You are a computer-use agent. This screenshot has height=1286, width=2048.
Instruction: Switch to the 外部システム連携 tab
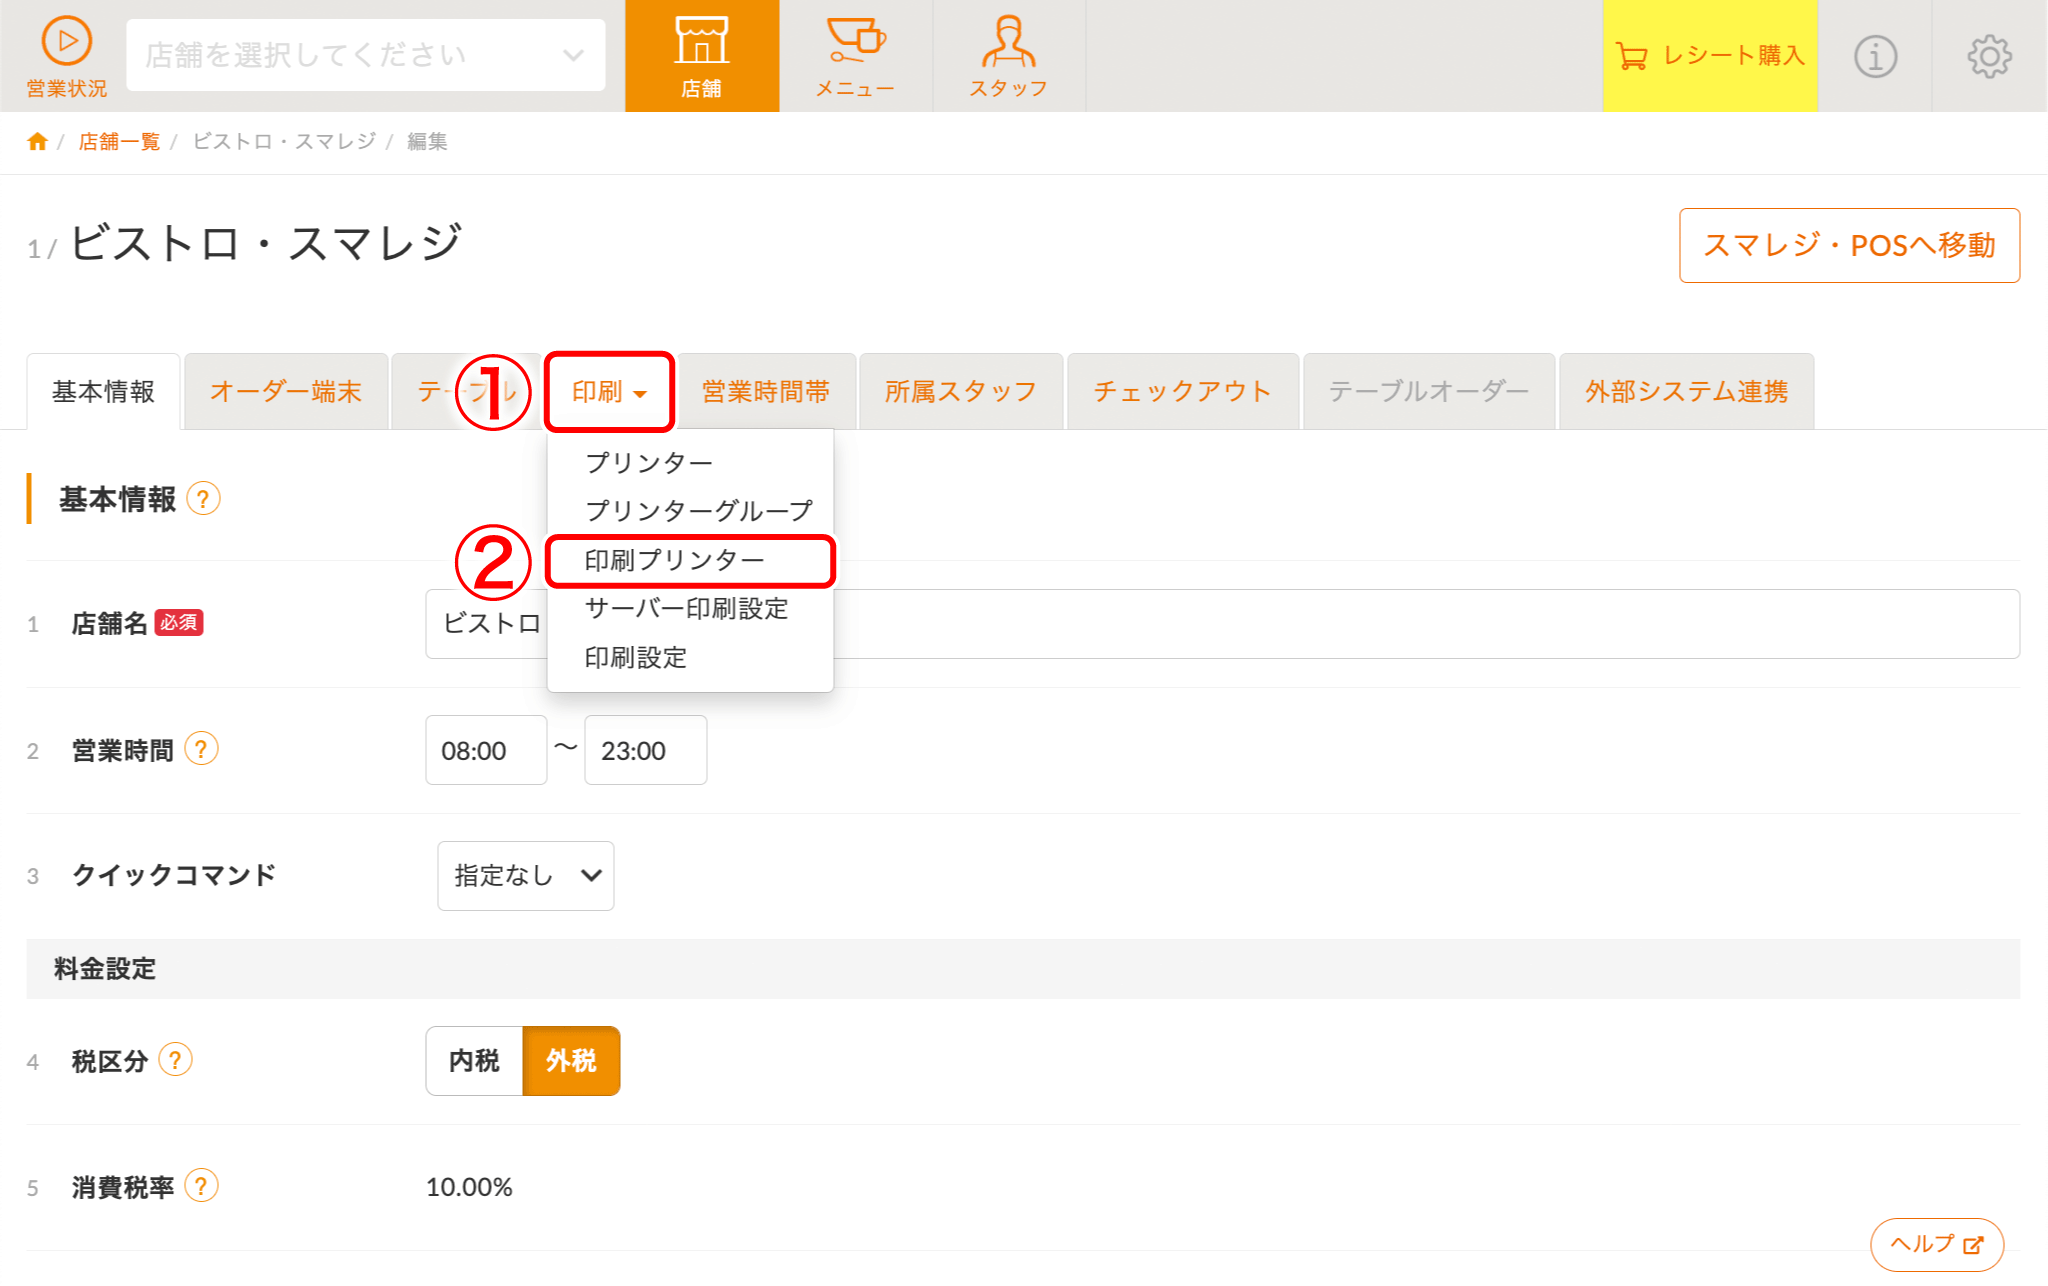pyautogui.click(x=1687, y=391)
